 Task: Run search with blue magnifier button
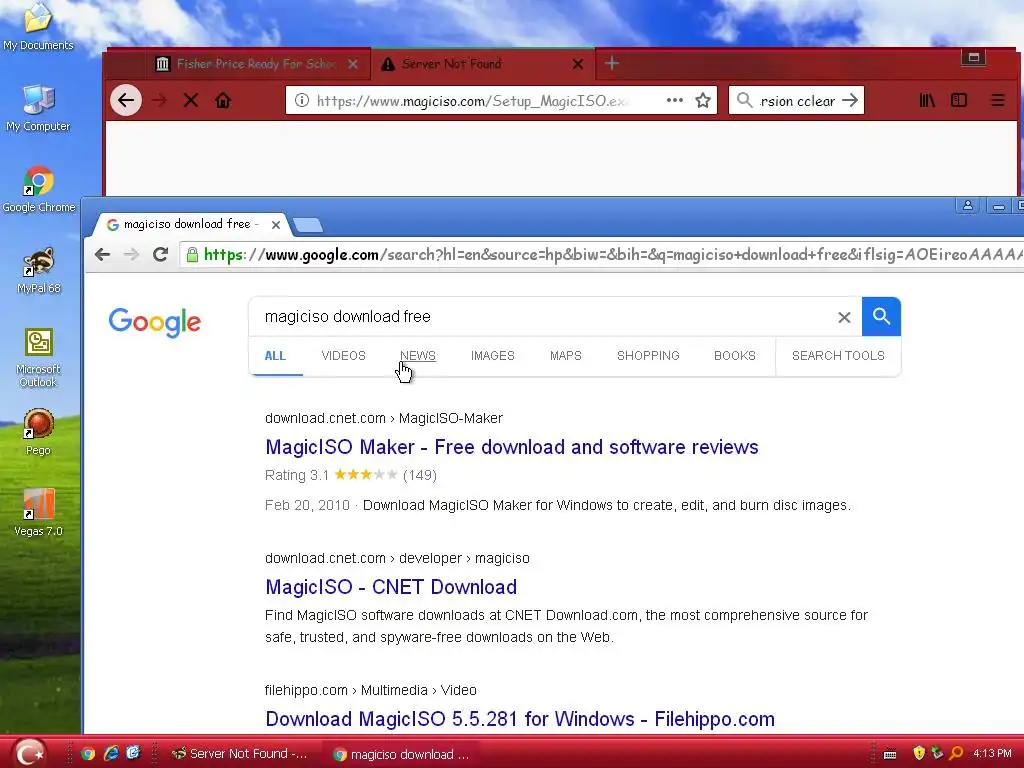pyautogui.click(x=881, y=317)
